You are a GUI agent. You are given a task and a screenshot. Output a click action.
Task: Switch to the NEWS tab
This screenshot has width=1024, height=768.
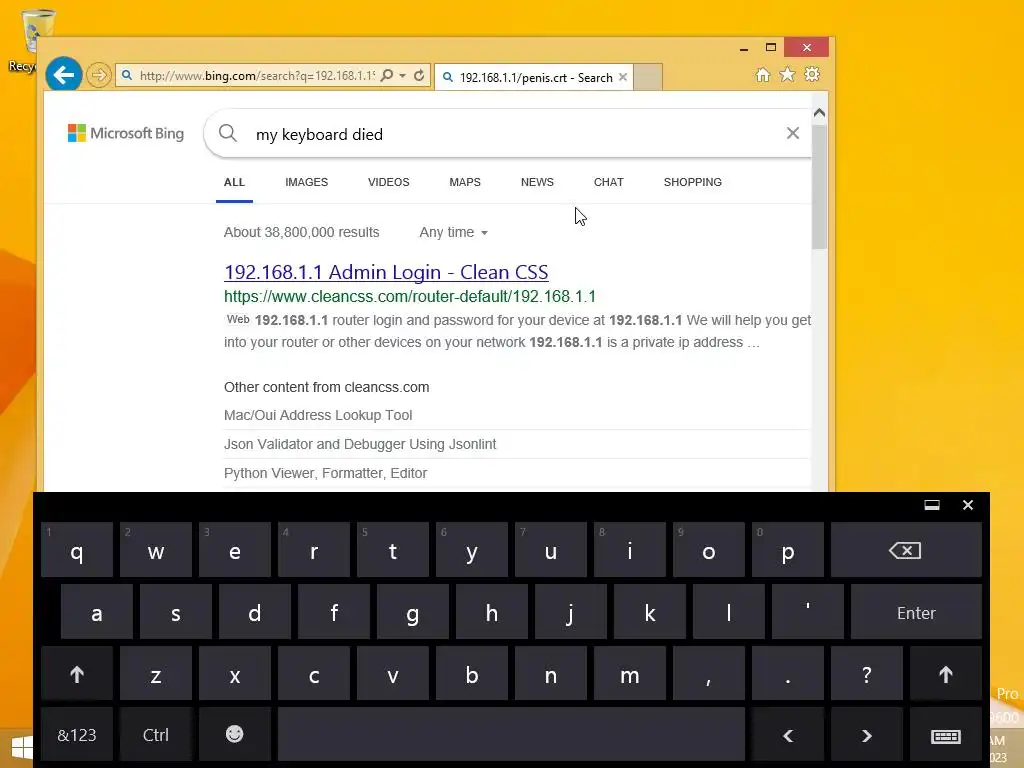(x=537, y=182)
